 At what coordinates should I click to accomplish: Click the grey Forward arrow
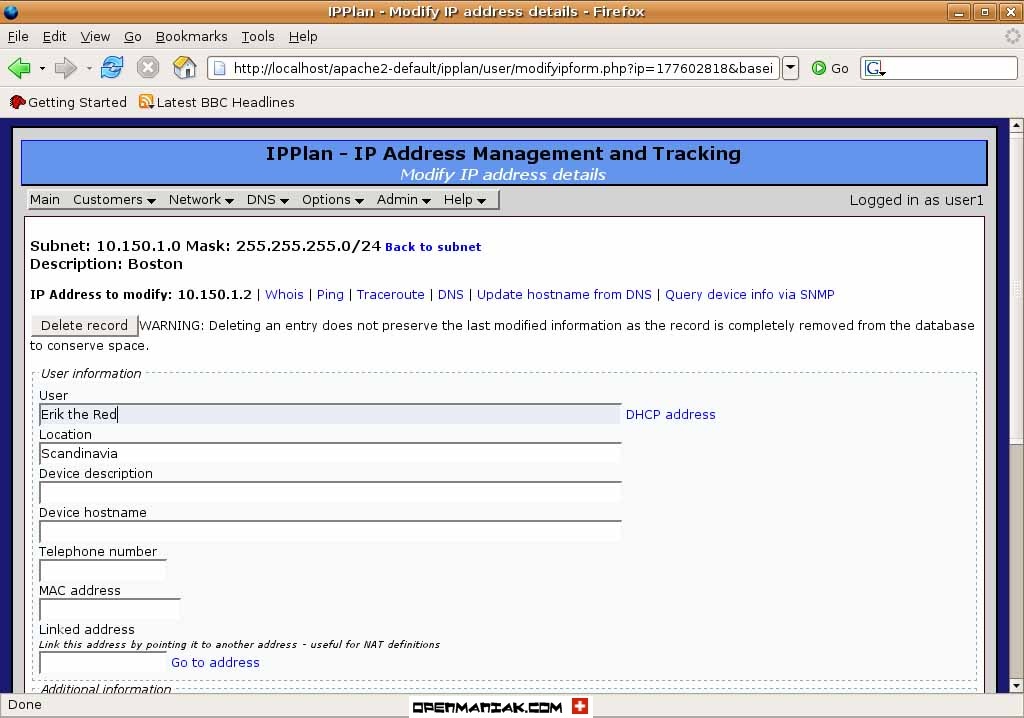pyautogui.click(x=65, y=67)
